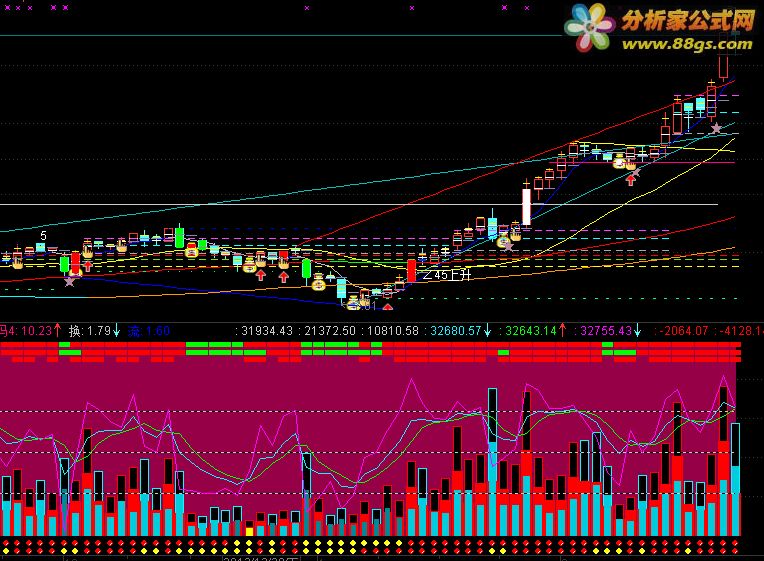Click the white value '21372.50'
The width and height of the screenshot is (764, 561).
pyautogui.click(x=330, y=331)
